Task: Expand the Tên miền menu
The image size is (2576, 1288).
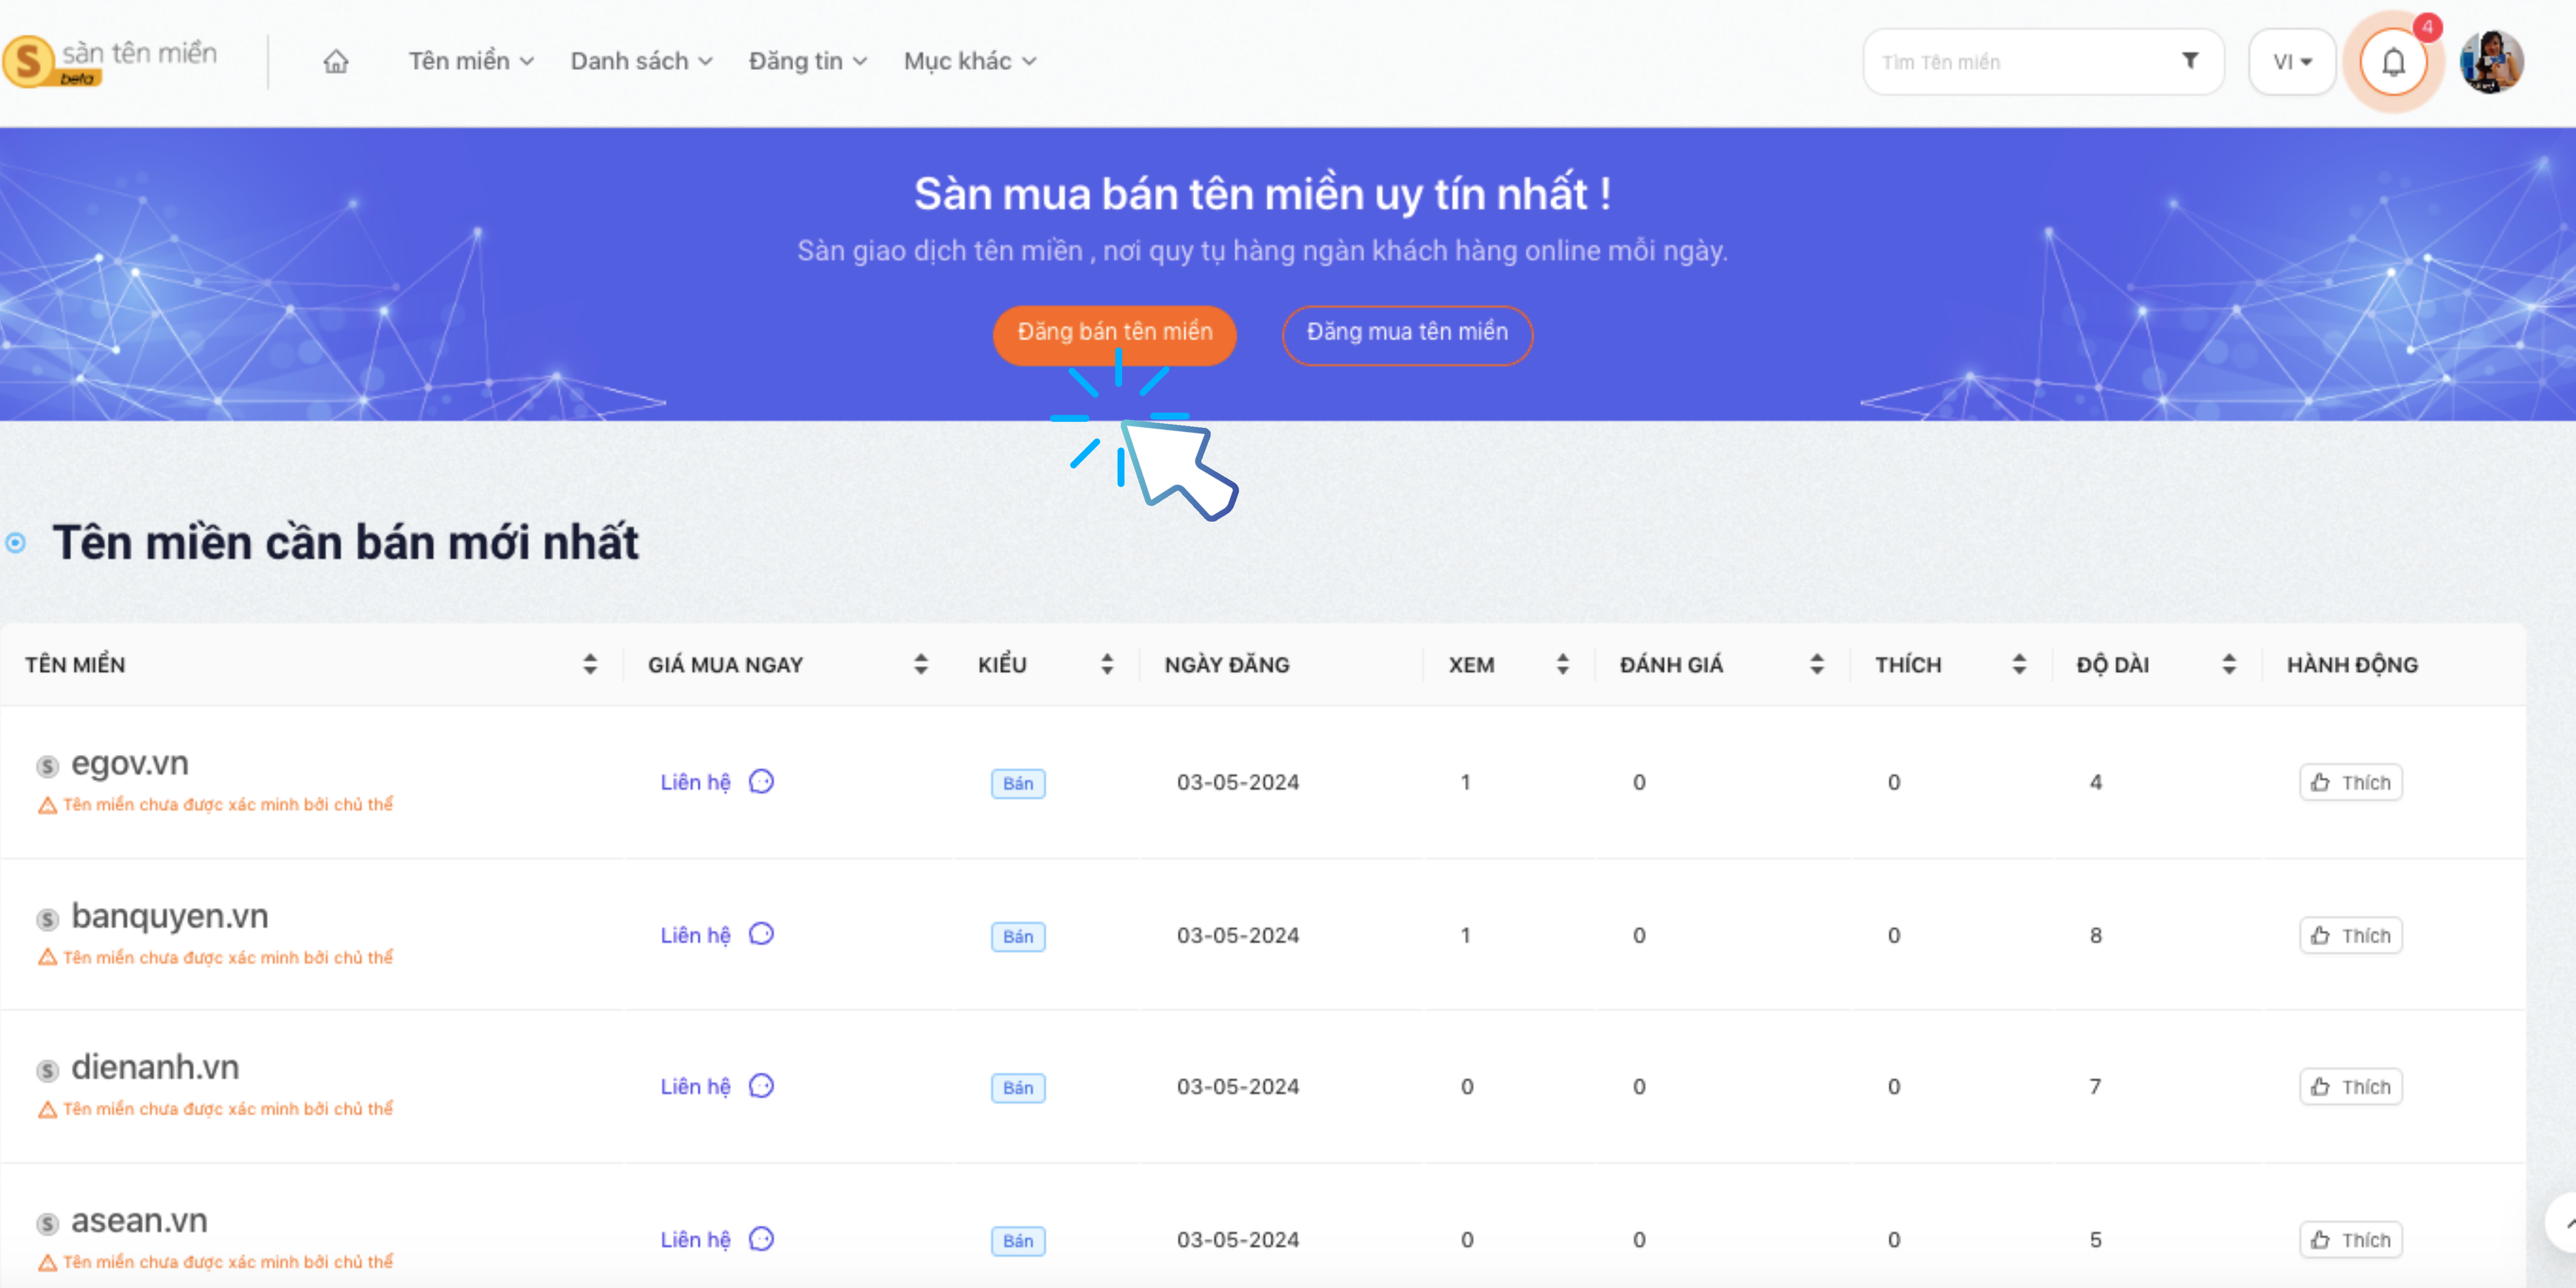Action: [x=471, y=61]
